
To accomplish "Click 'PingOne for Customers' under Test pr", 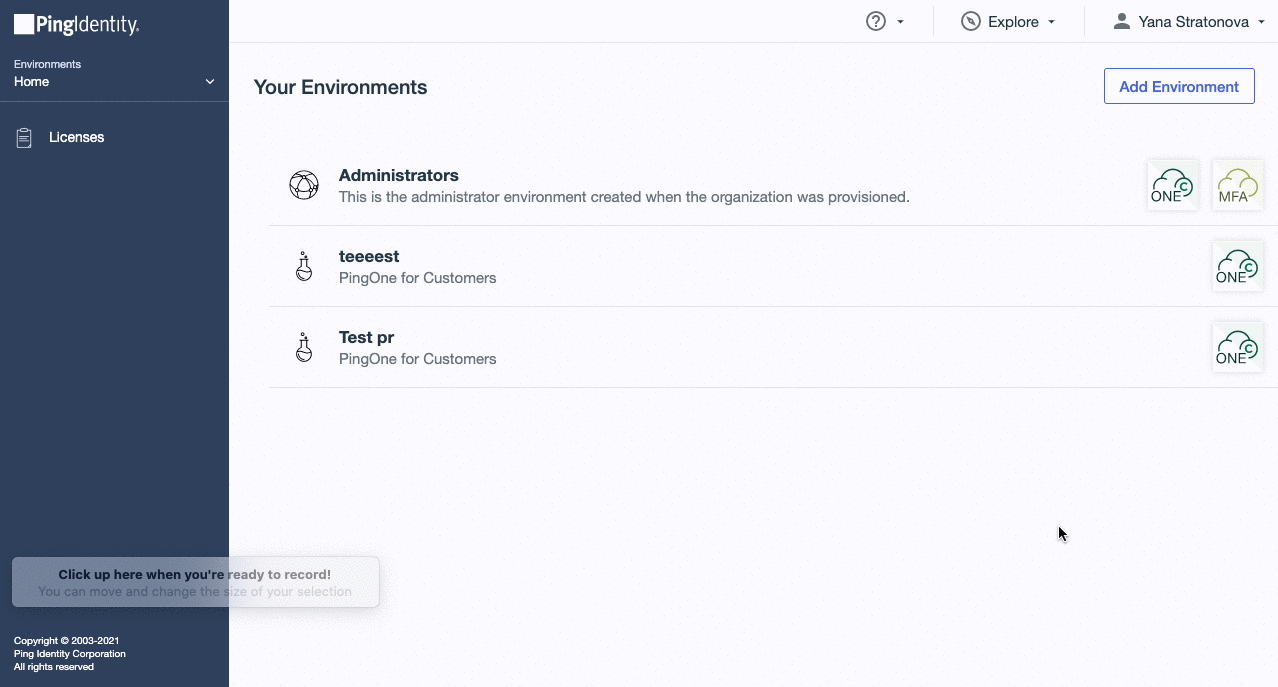I will (x=417, y=359).
